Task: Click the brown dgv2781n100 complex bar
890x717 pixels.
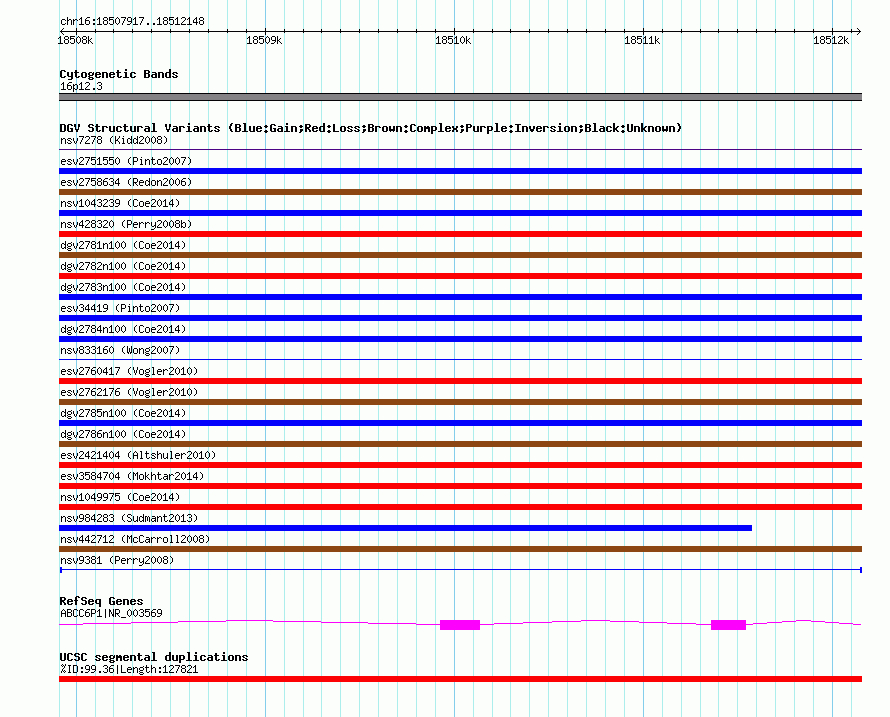Action: click(460, 255)
